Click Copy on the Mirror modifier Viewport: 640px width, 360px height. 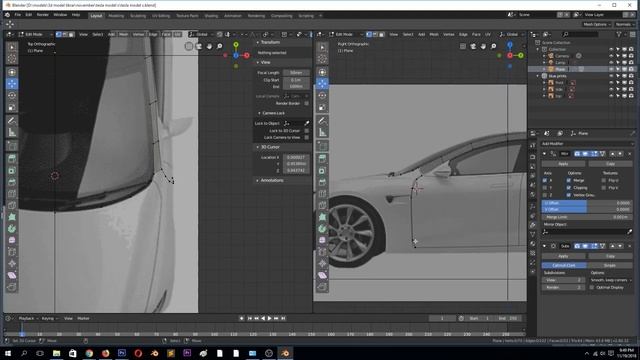point(610,164)
